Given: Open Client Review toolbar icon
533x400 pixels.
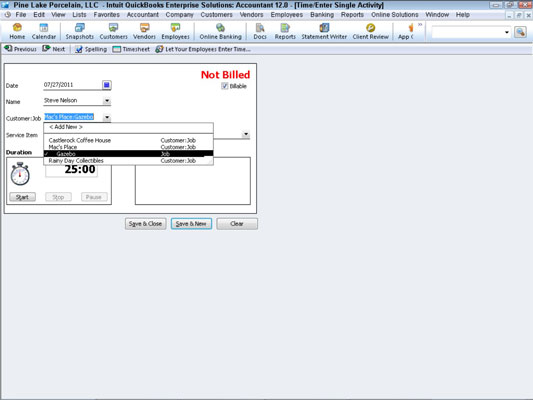Looking at the screenshot, I should [371, 31].
